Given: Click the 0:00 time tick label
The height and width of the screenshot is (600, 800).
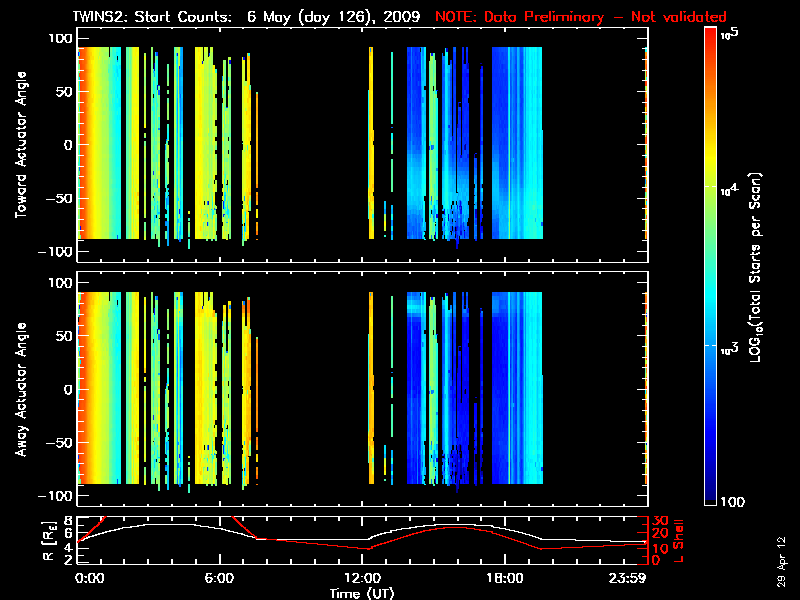Looking at the screenshot, I should coord(89,579).
